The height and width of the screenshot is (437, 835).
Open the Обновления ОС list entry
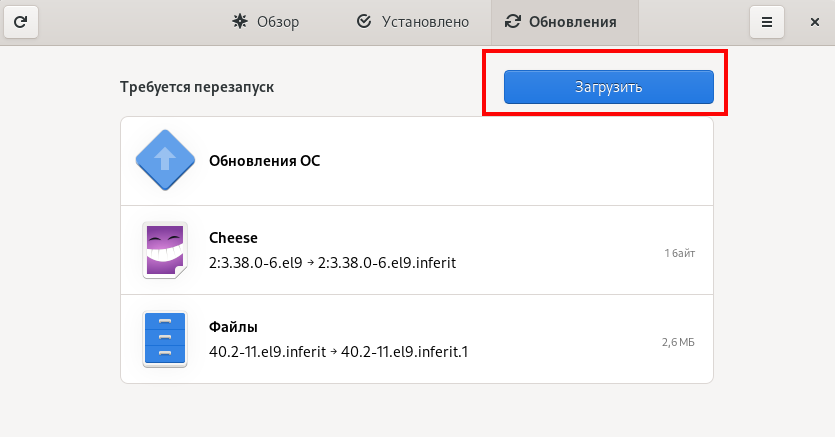tap(264, 160)
